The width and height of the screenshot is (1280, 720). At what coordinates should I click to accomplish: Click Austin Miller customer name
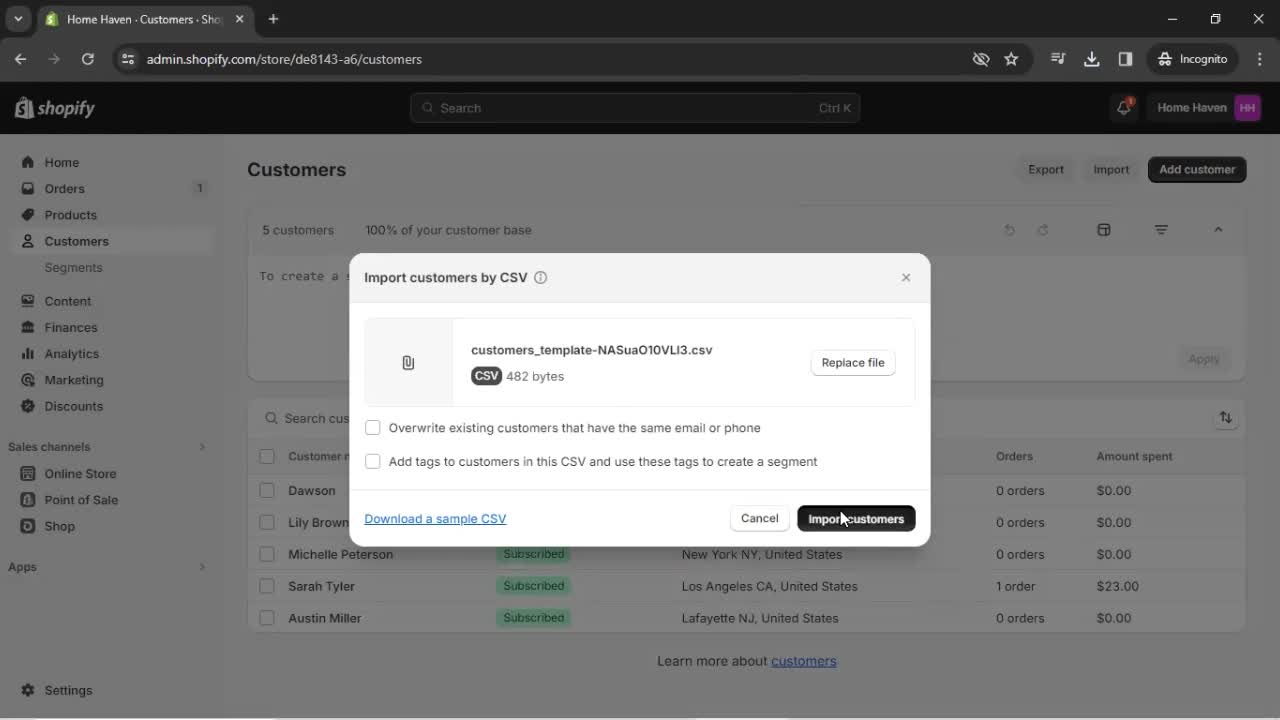pyautogui.click(x=324, y=618)
